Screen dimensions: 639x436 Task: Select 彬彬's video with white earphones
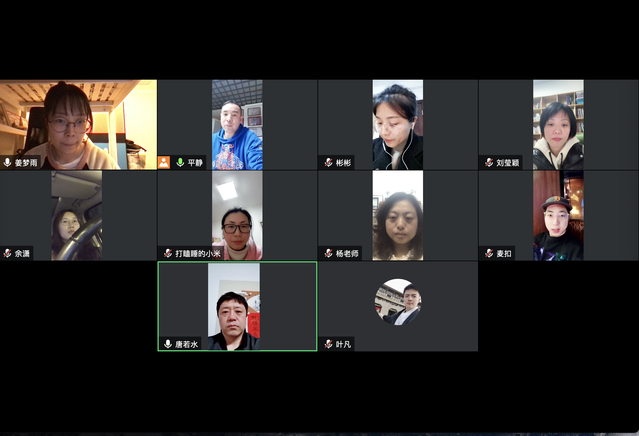[x=398, y=125]
